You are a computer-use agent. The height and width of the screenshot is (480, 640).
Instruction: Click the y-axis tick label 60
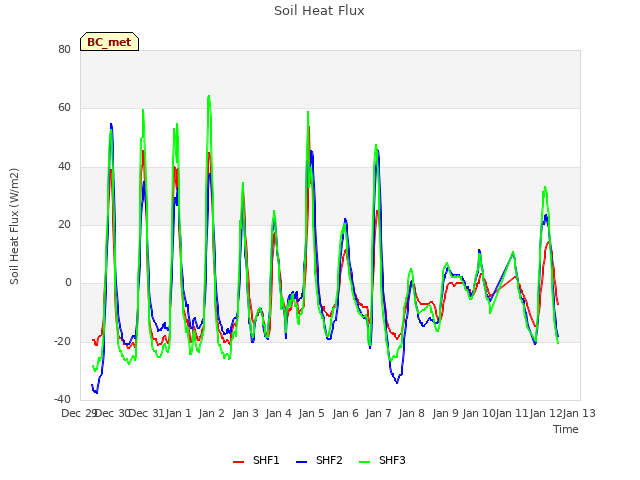point(64,108)
